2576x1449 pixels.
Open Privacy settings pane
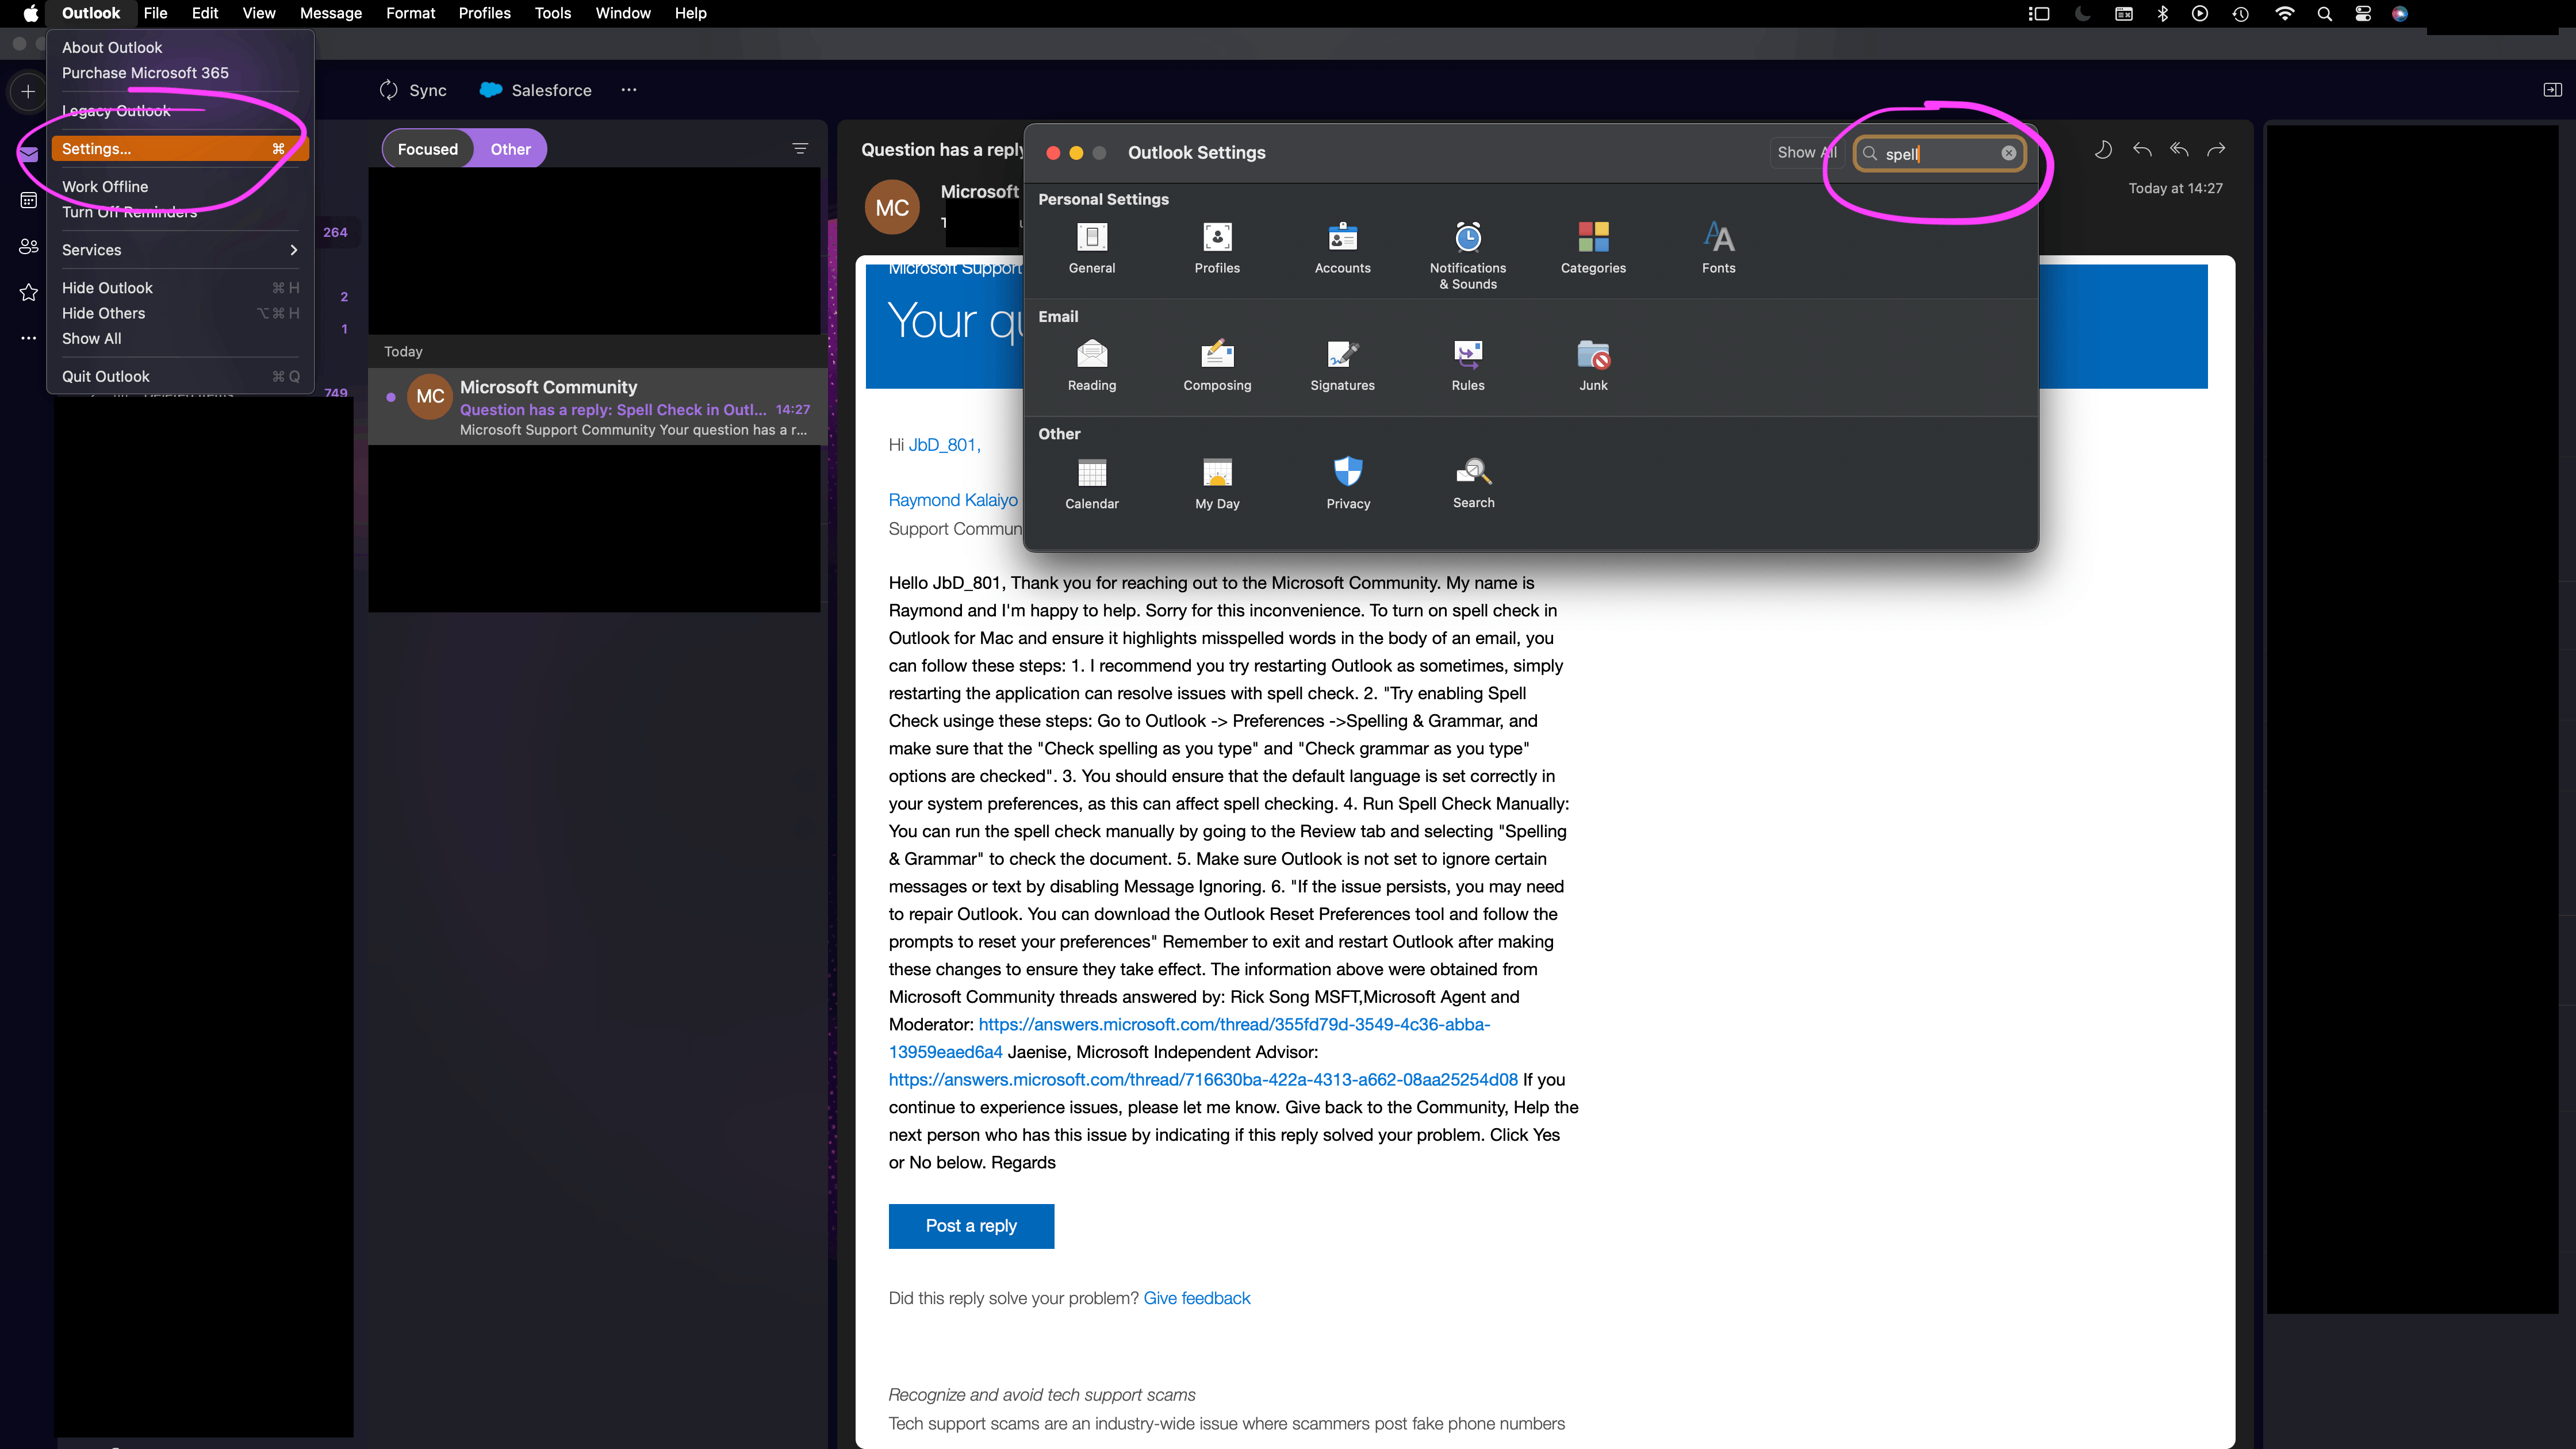(x=1348, y=483)
